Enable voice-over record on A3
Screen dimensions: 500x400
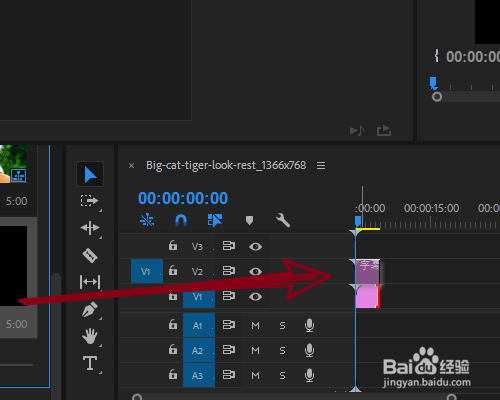(309, 375)
